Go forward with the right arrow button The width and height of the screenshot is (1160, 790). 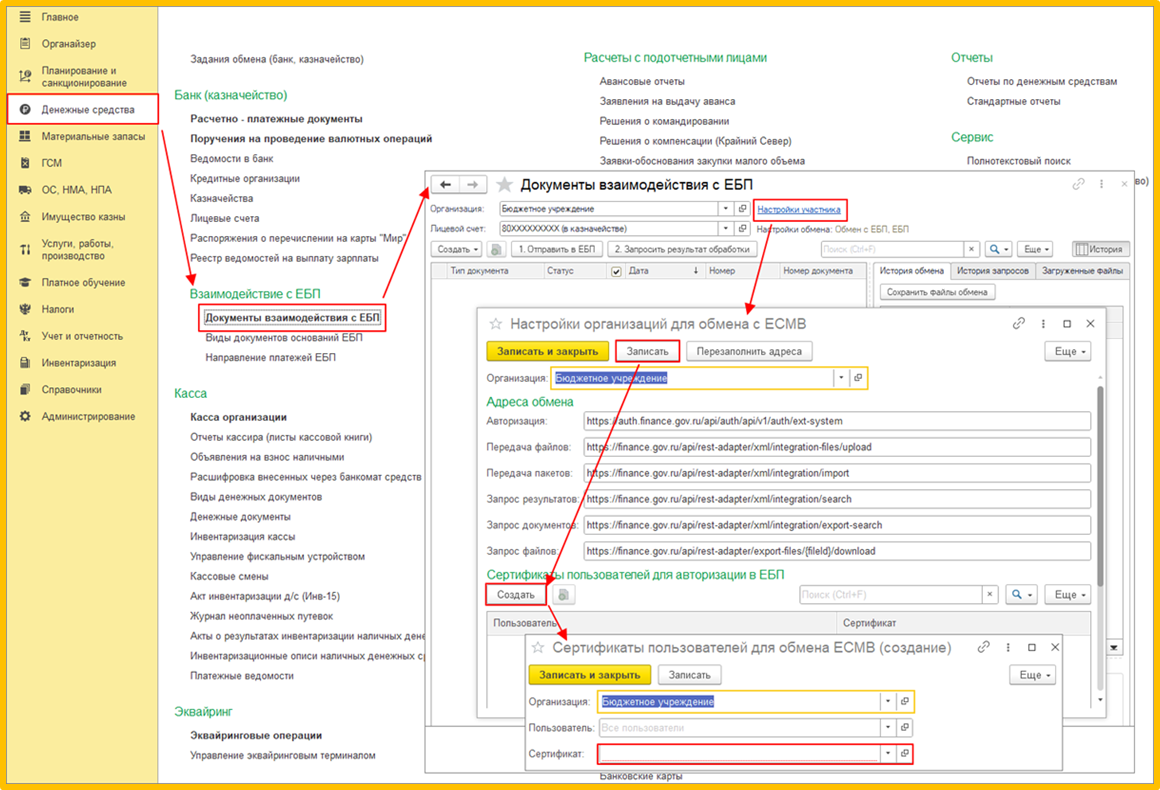(473, 184)
